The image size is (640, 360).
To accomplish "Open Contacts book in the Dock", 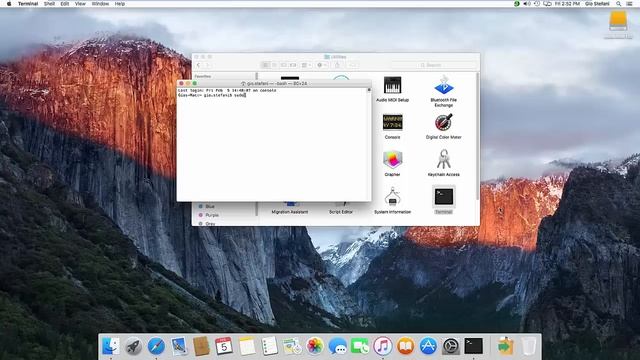I will click(x=201, y=346).
